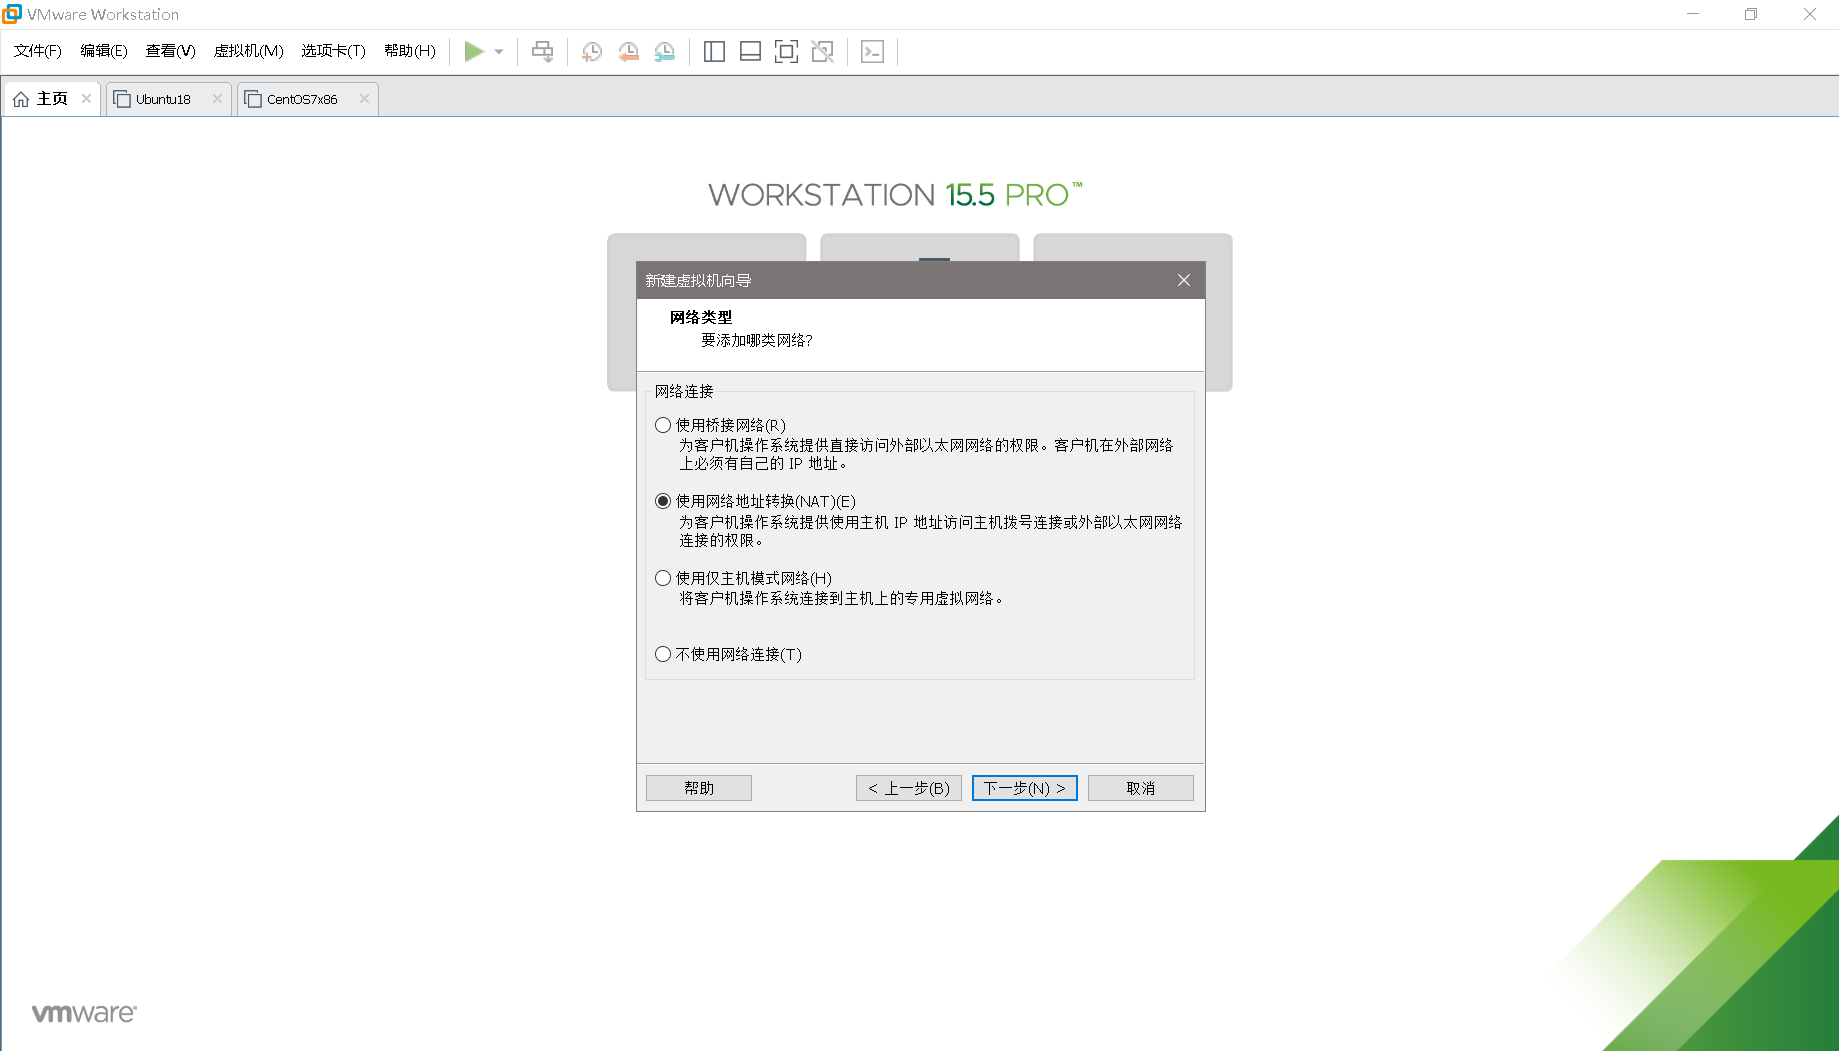The image size is (1839, 1051).
Task: Toggle the thumbnail bar view icon
Action: coord(750,52)
